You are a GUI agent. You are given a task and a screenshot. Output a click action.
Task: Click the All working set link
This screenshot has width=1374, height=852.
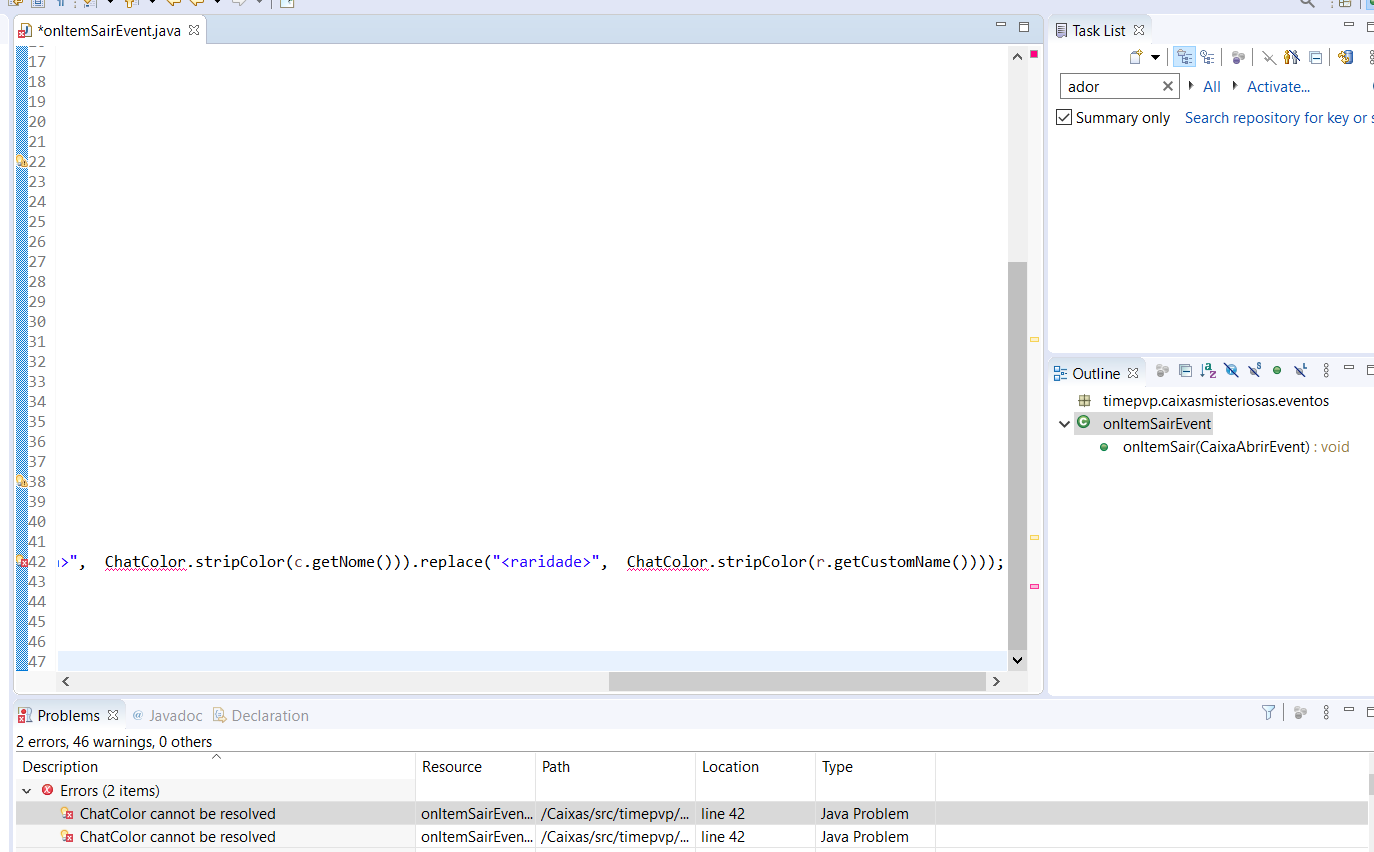point(1211,87)
